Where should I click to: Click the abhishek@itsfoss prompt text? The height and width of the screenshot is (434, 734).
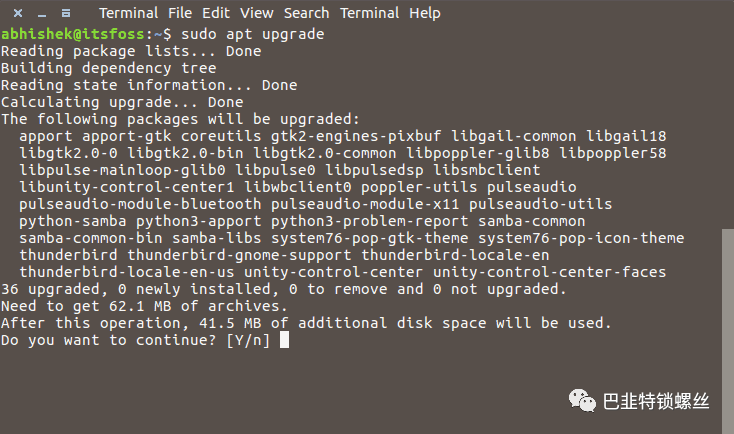[73, 34]
